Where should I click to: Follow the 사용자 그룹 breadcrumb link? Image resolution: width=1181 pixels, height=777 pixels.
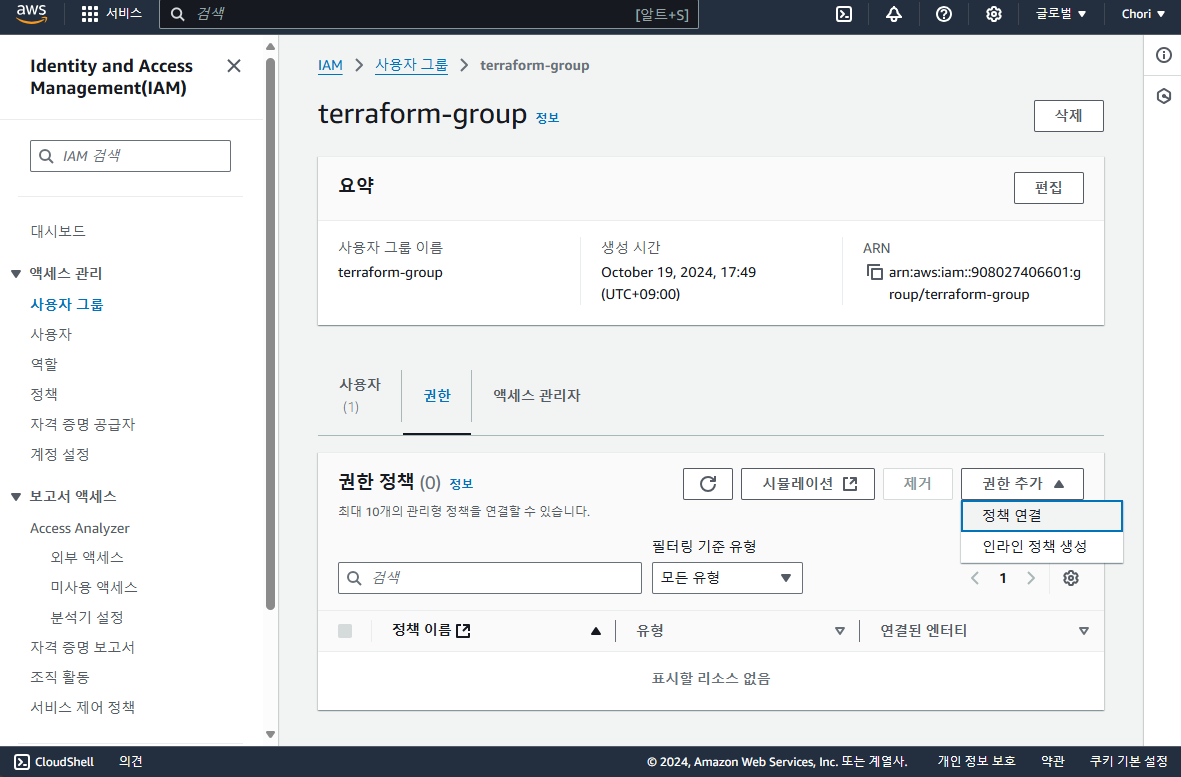tap(411, 66)
